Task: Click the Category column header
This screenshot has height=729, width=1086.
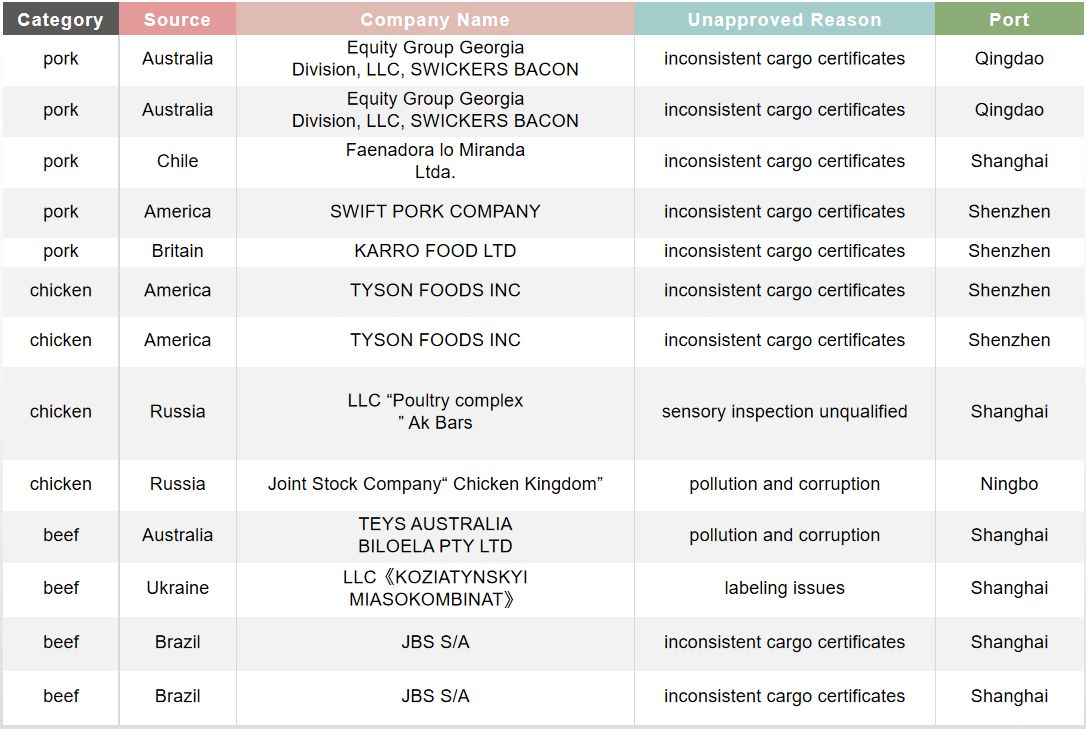Action: pos(60,19)
